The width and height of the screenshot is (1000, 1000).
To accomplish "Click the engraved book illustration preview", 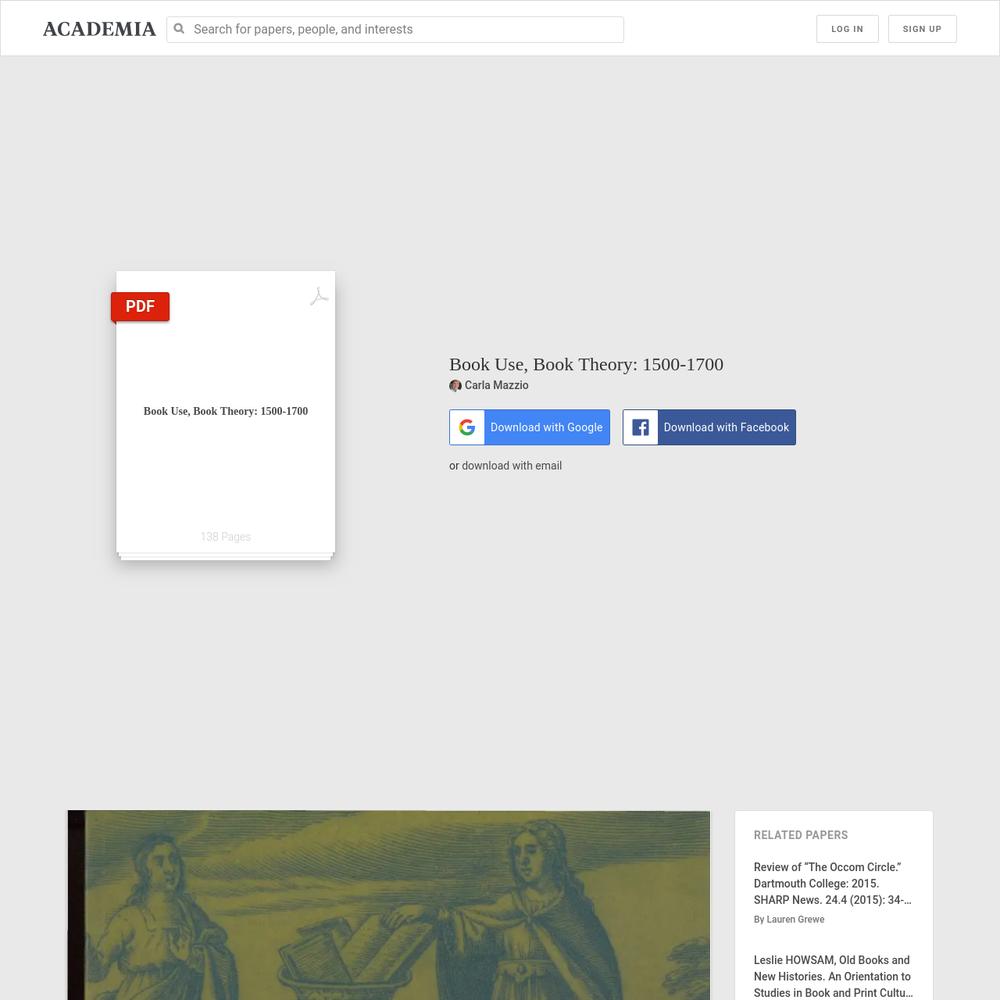I will tap(388, 905).
